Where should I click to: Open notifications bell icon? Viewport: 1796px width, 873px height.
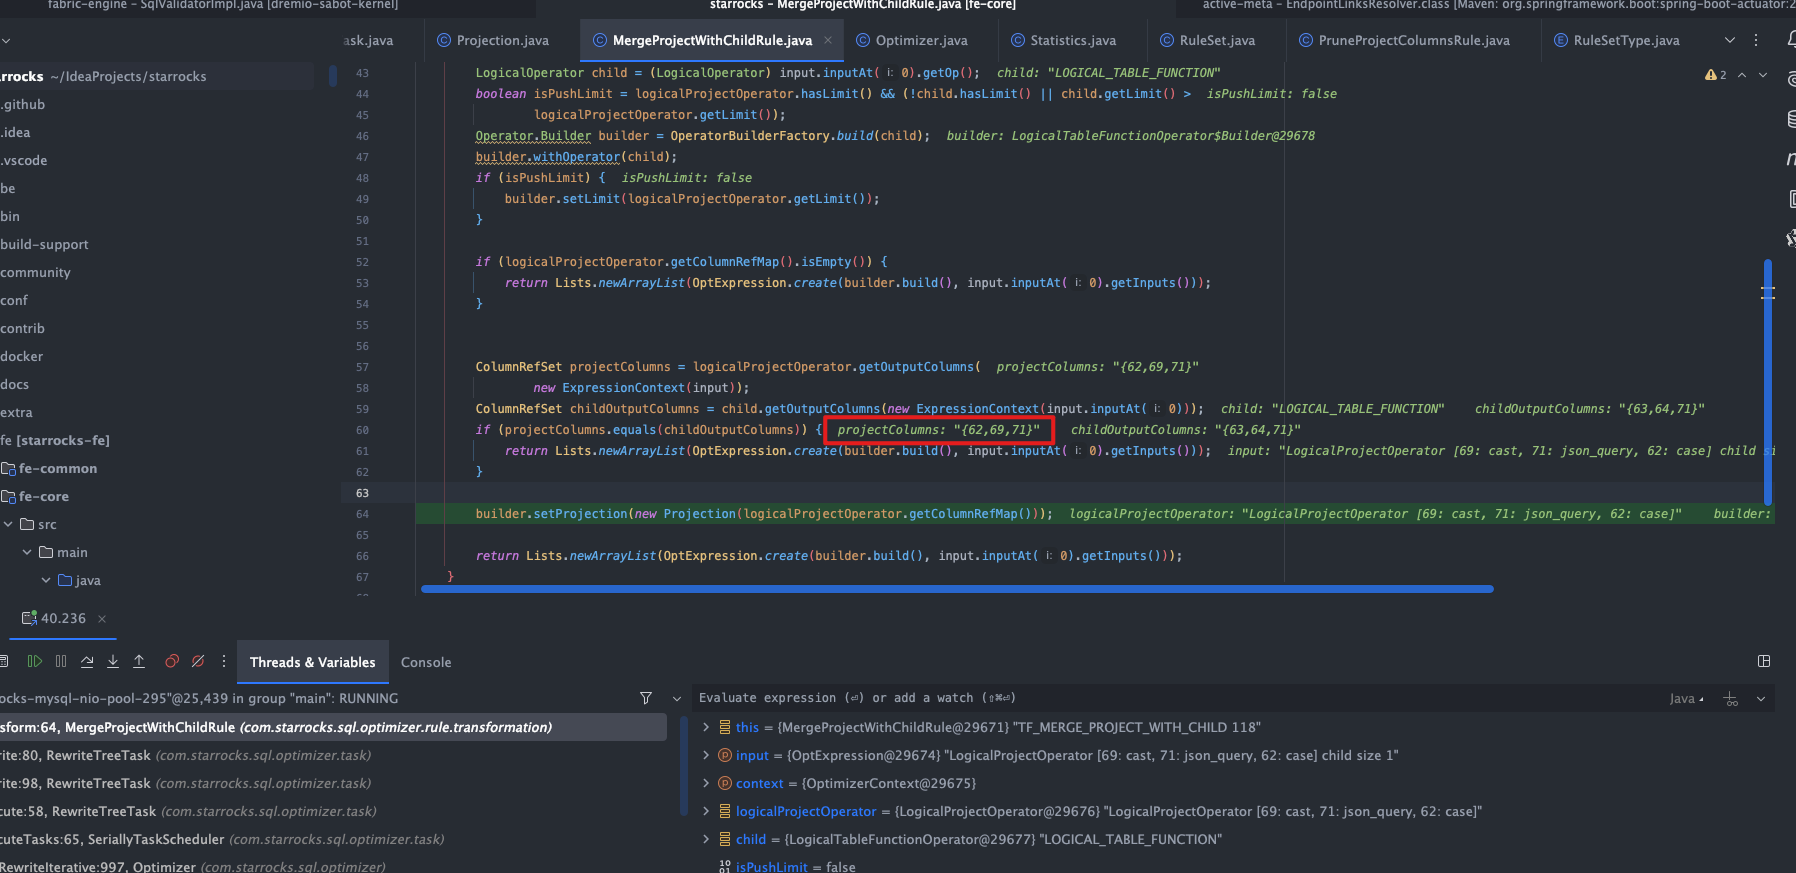1791,40
